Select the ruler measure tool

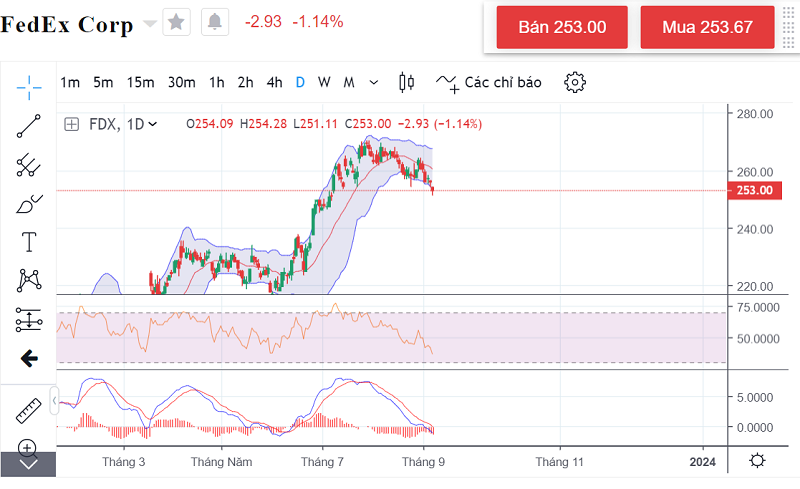coord(28,410)
